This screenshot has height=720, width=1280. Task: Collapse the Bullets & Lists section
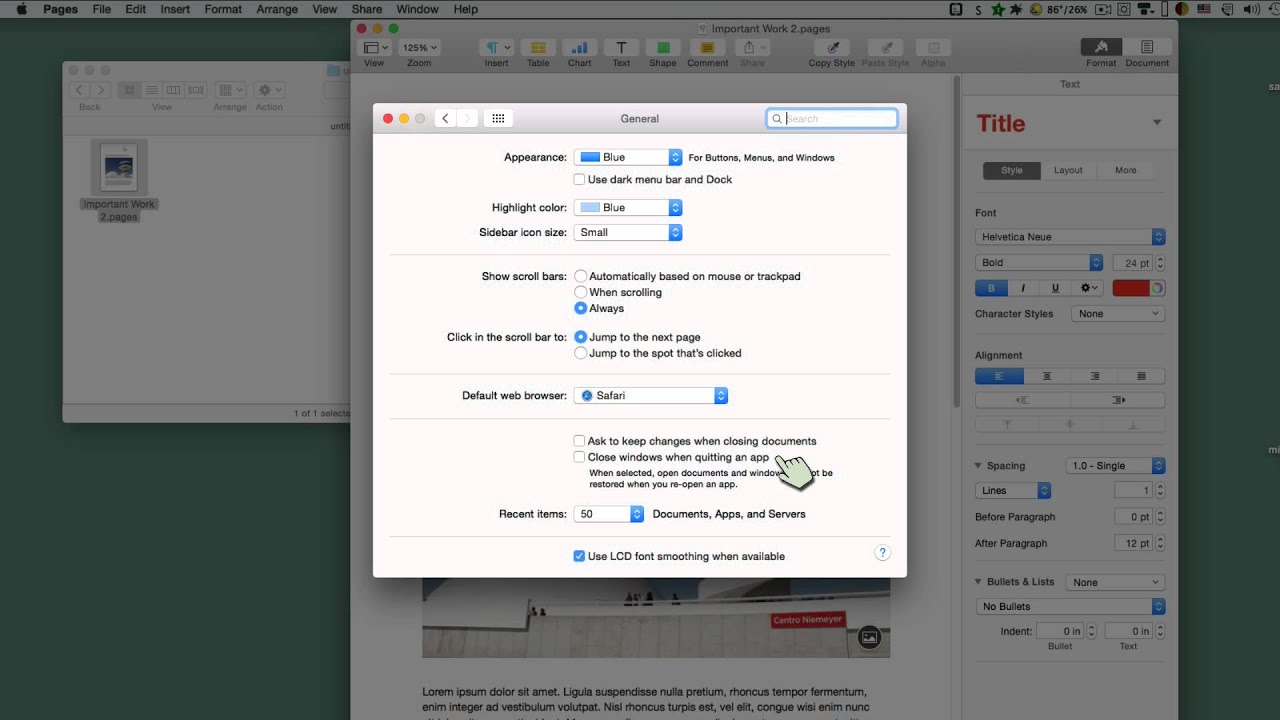click(x=978, y=582)
